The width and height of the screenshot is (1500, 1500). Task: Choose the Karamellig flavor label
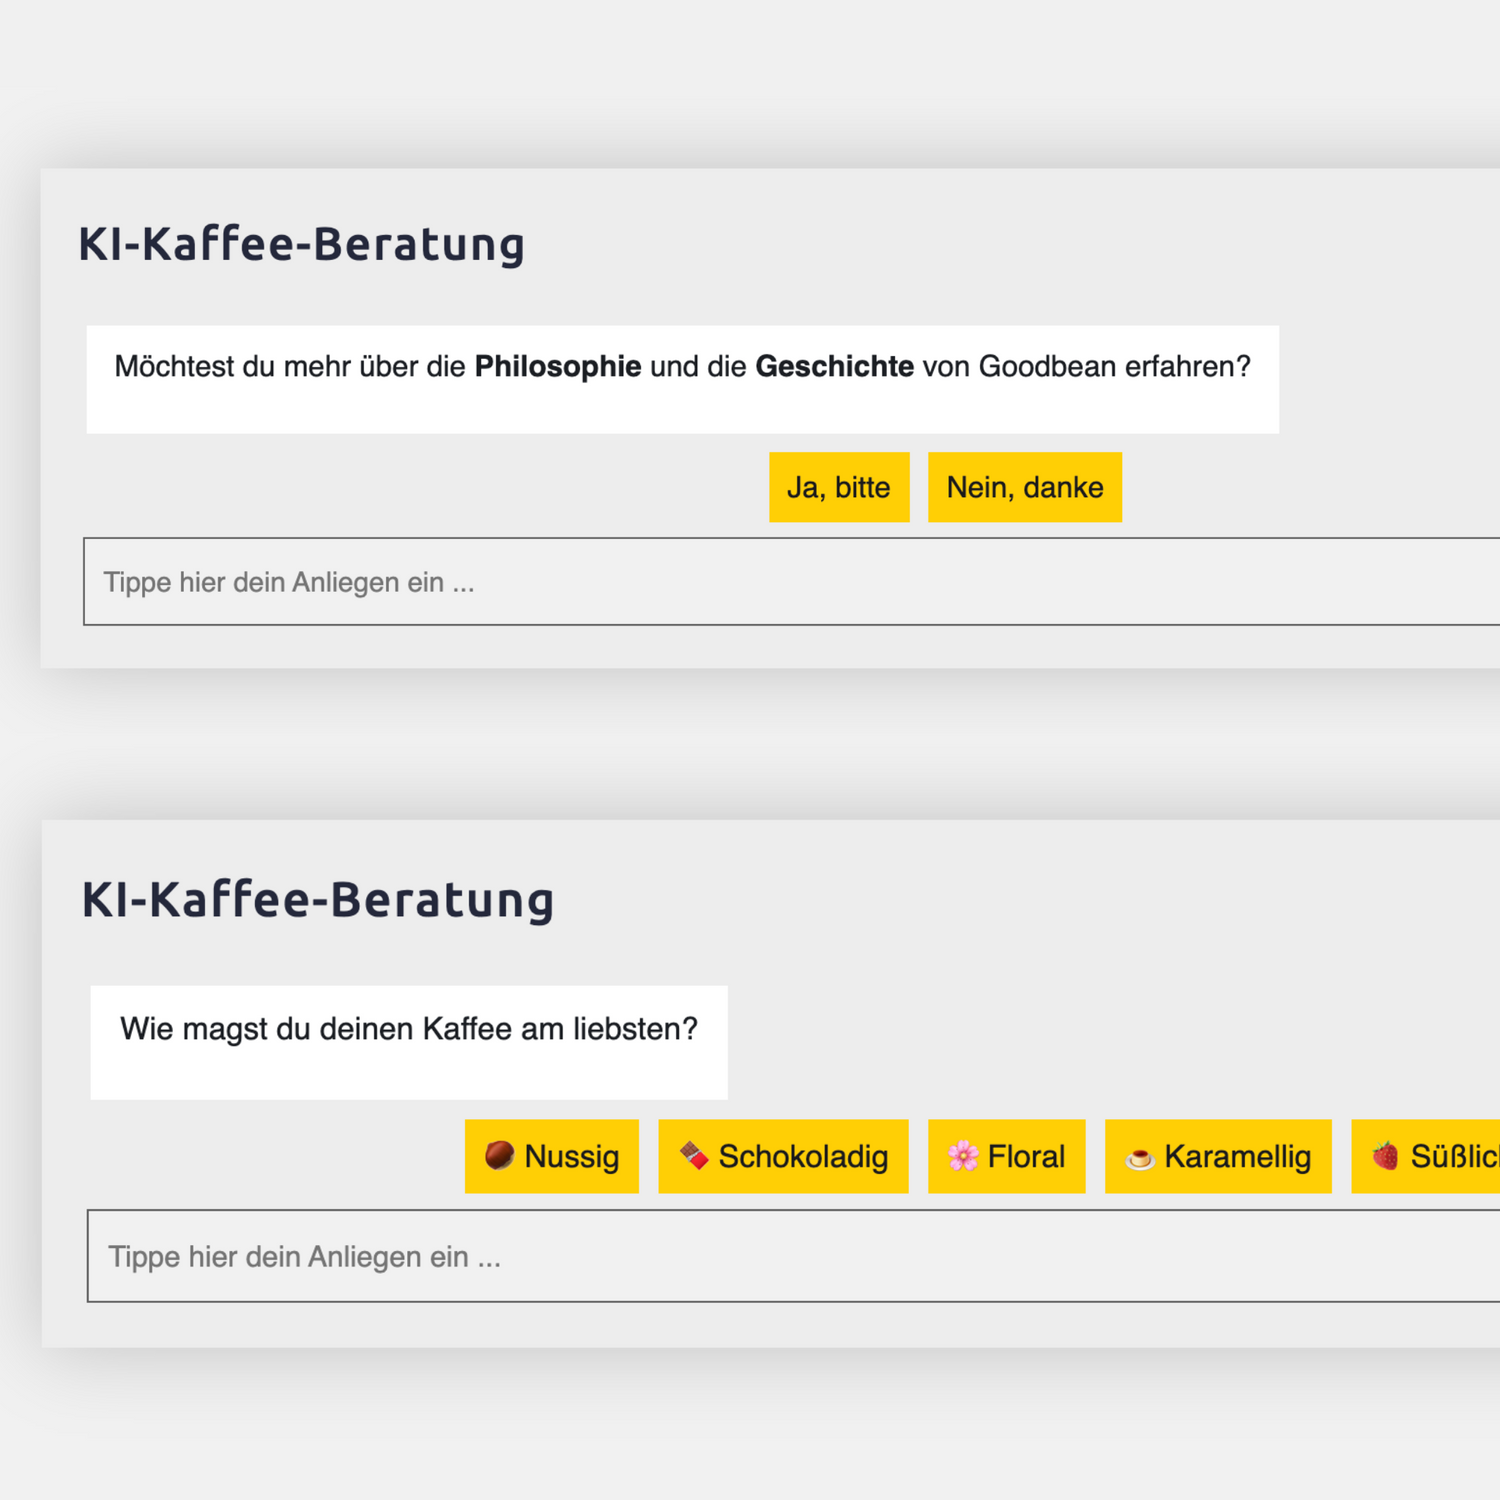tap(1238, 1157)
